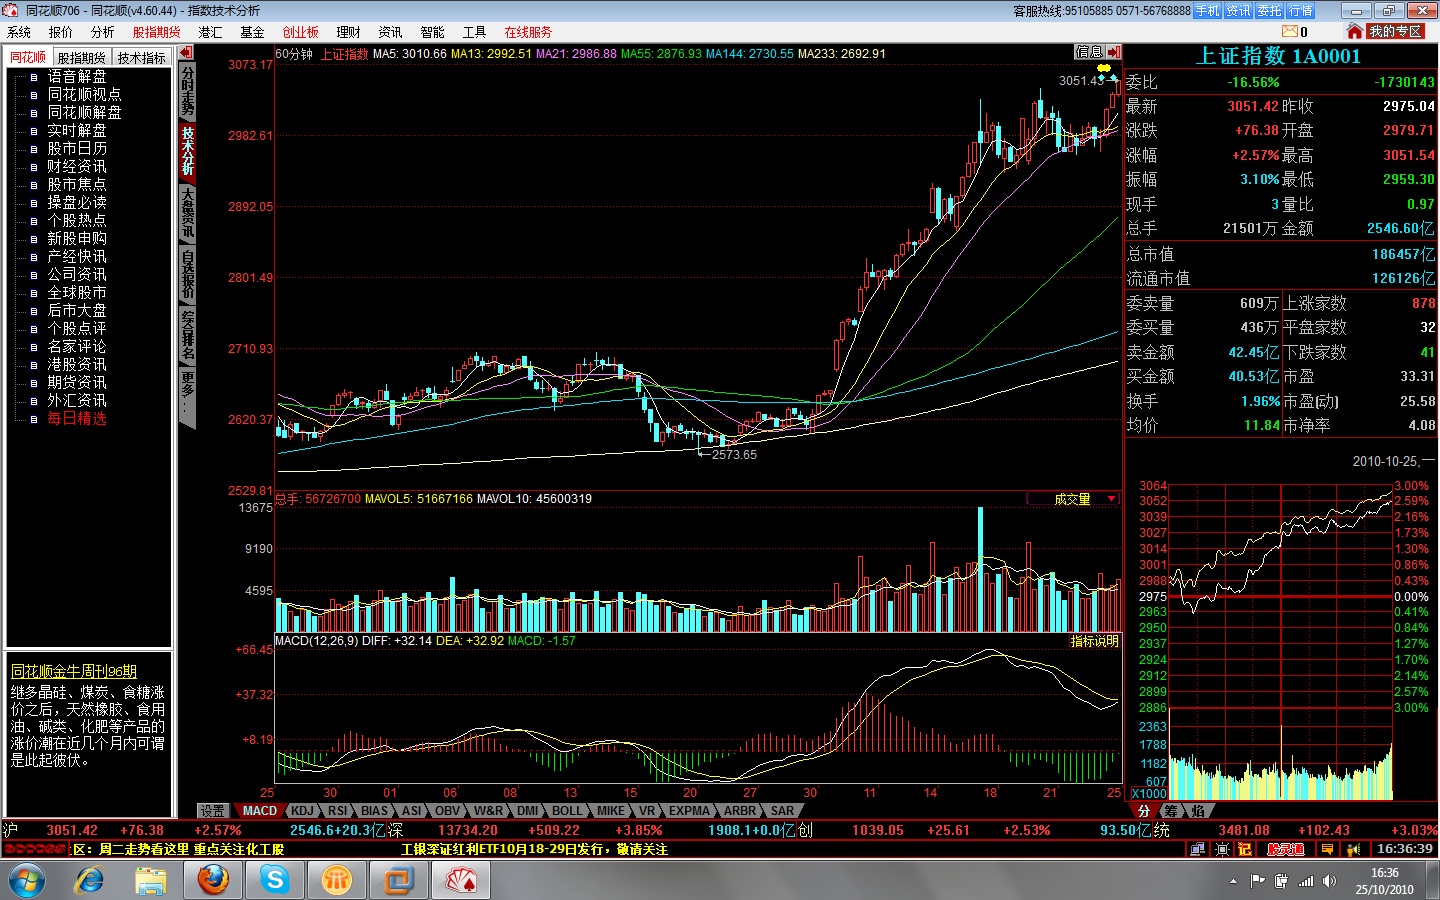The height and width of the screenshot is (900, 1440).
Task: Switch to the 焰 tab below intraday chart
Action: [x=1197, y=811]
